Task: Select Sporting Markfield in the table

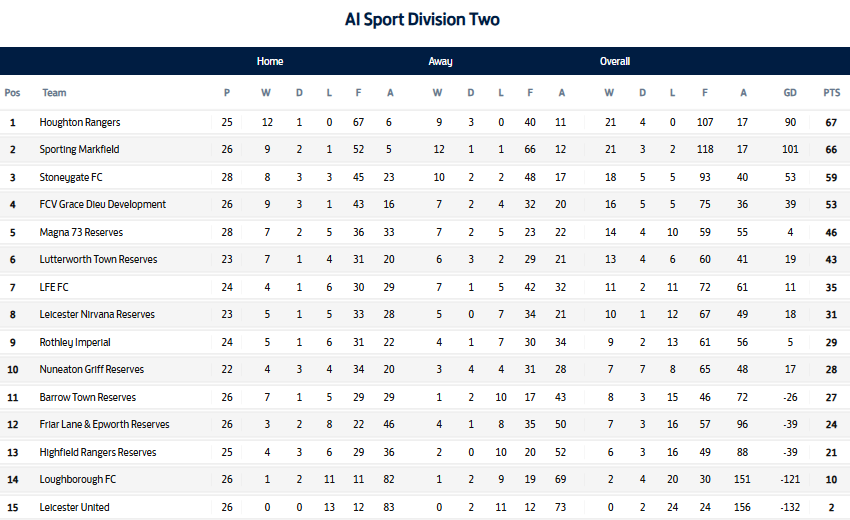Action: tap(80, 149)
